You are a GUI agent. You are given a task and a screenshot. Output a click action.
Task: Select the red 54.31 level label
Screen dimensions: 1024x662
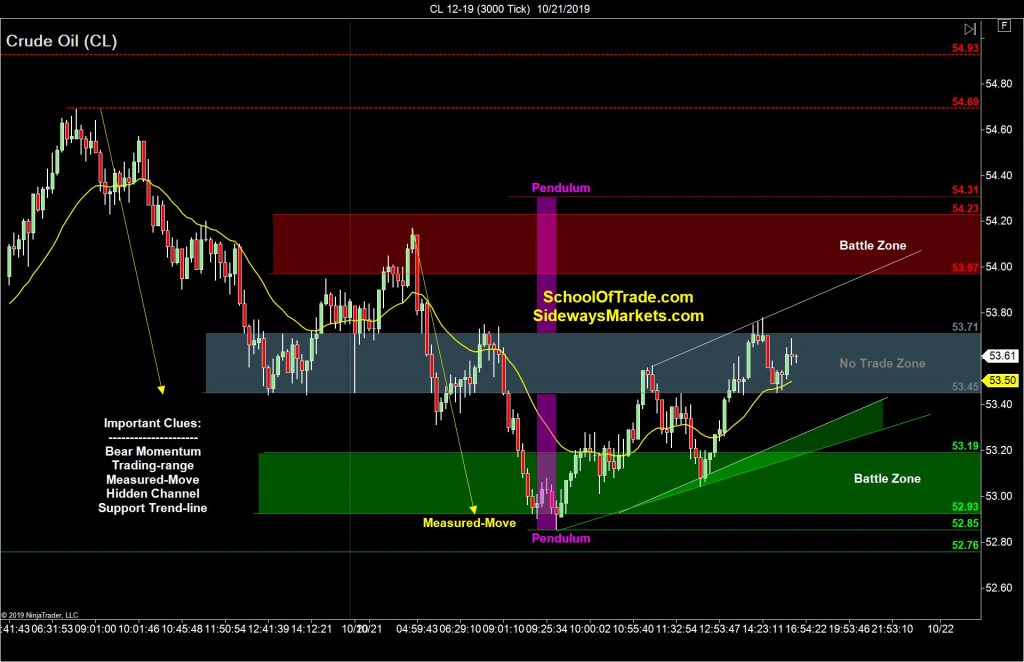pos(965,190)
